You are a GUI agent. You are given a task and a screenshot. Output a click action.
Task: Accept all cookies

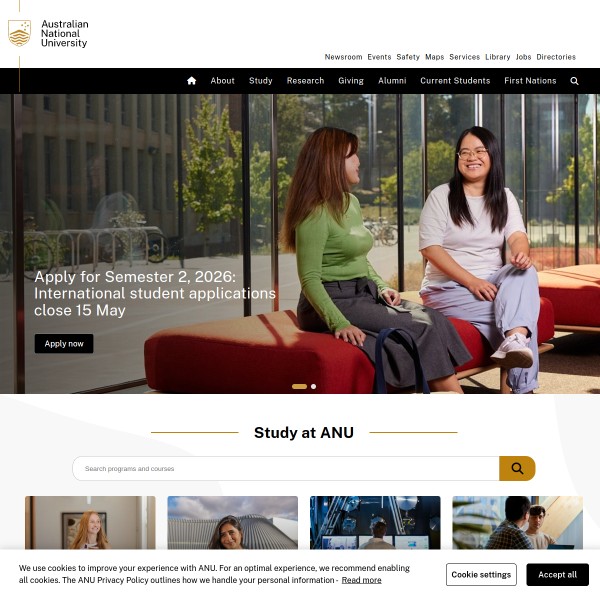pyautogui.click(x=557, y=574)
